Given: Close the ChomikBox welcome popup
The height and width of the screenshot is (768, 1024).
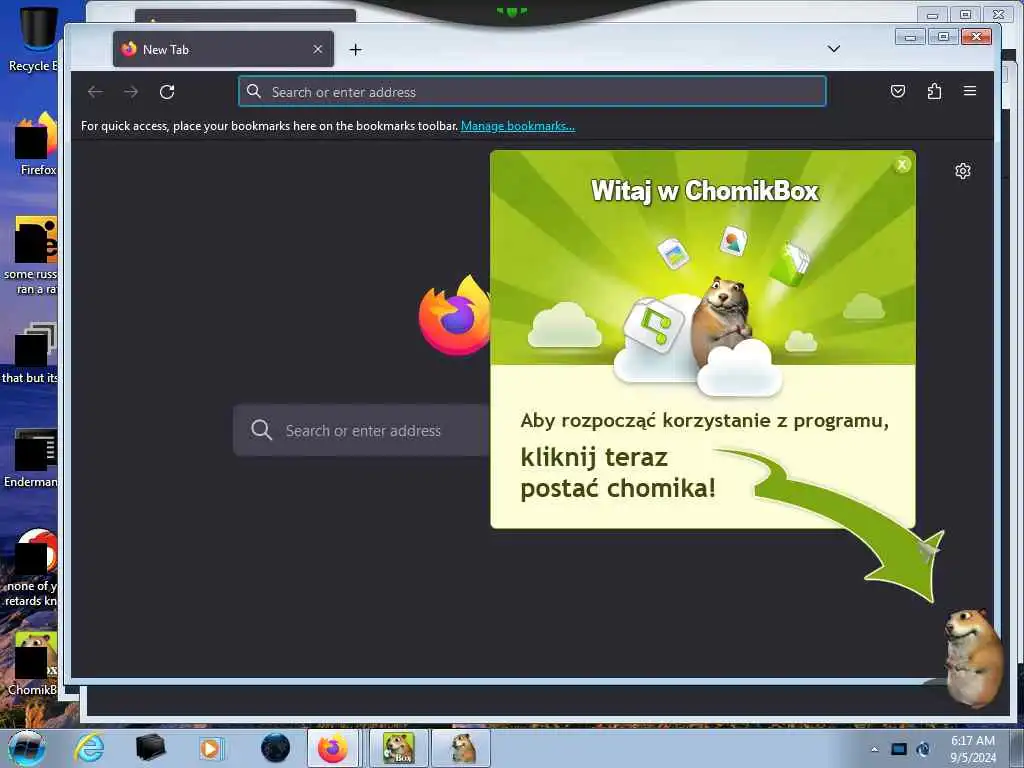Looking at the screenshot, I should [x=902, y=165].
